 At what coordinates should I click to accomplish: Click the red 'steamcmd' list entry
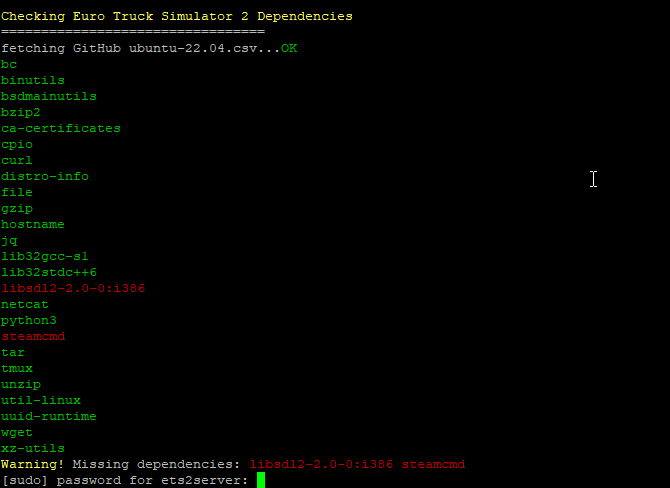click(x=33, y=336)
